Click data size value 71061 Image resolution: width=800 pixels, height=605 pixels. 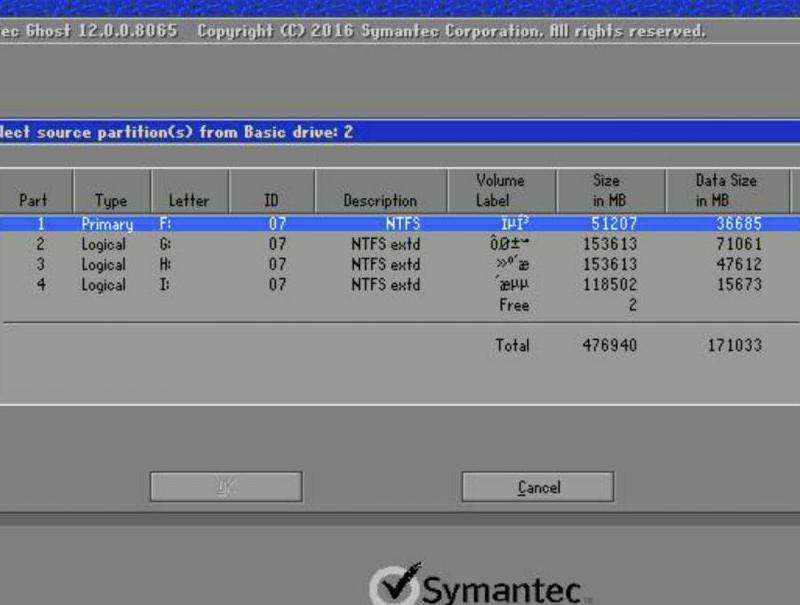739,244
